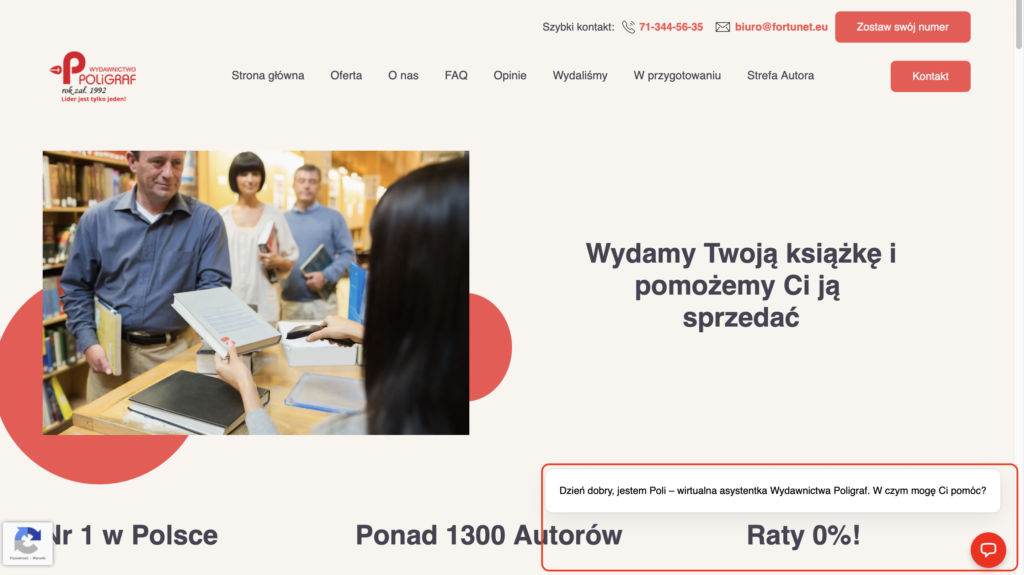Click the Zostaw swój numer button
1024x575 pixels.
[903, 27]
